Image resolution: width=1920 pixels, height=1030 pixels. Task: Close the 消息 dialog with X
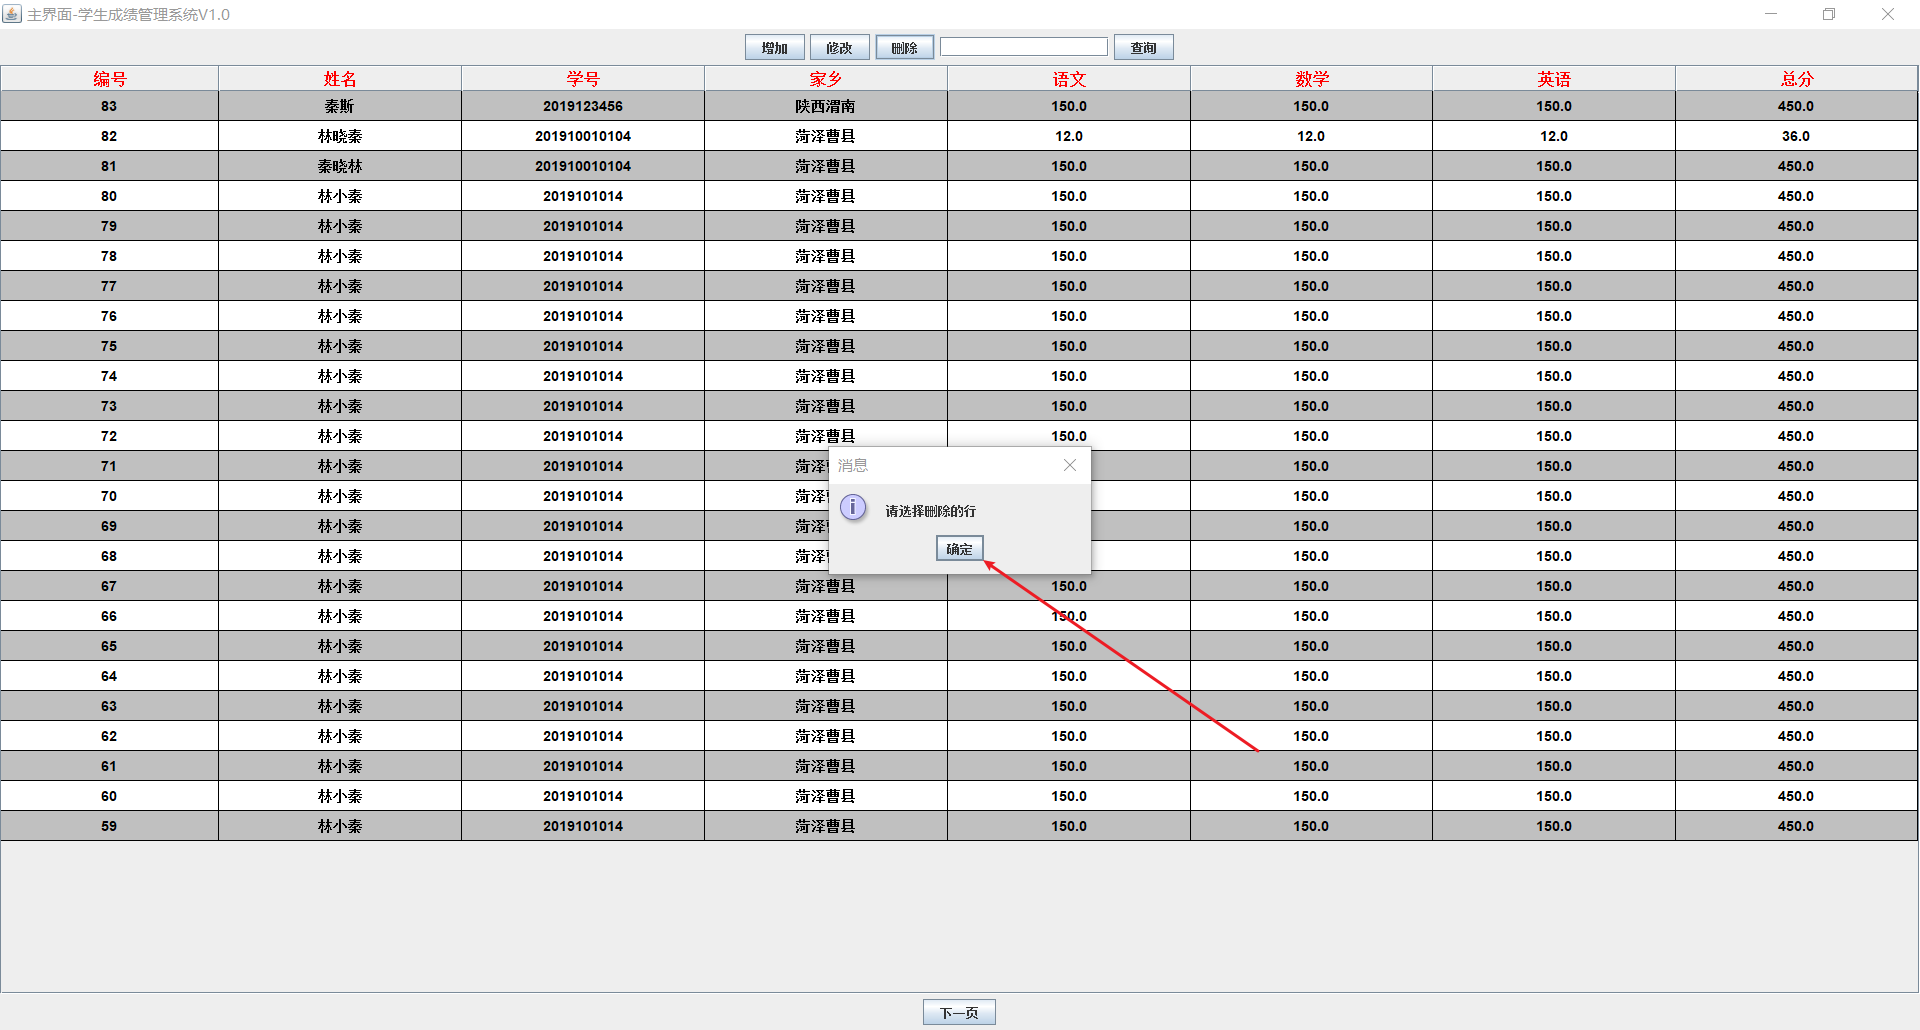1070,465
